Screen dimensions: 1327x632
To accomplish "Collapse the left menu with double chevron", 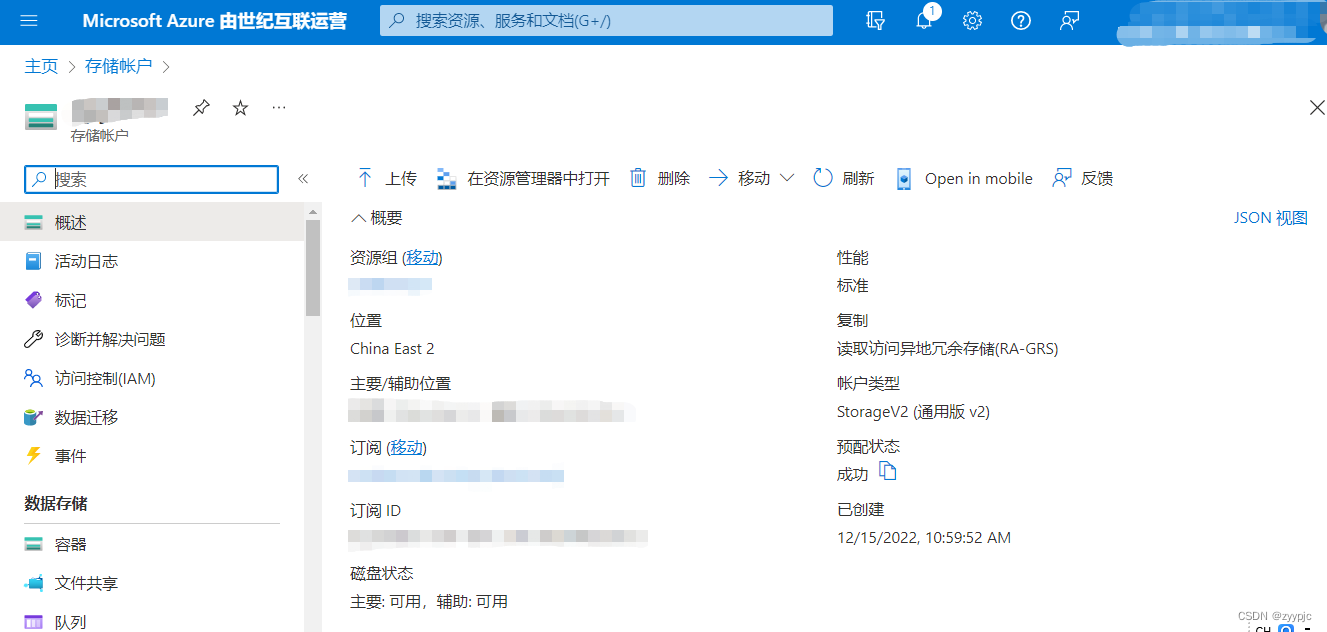I will click(x=303, y=179).
